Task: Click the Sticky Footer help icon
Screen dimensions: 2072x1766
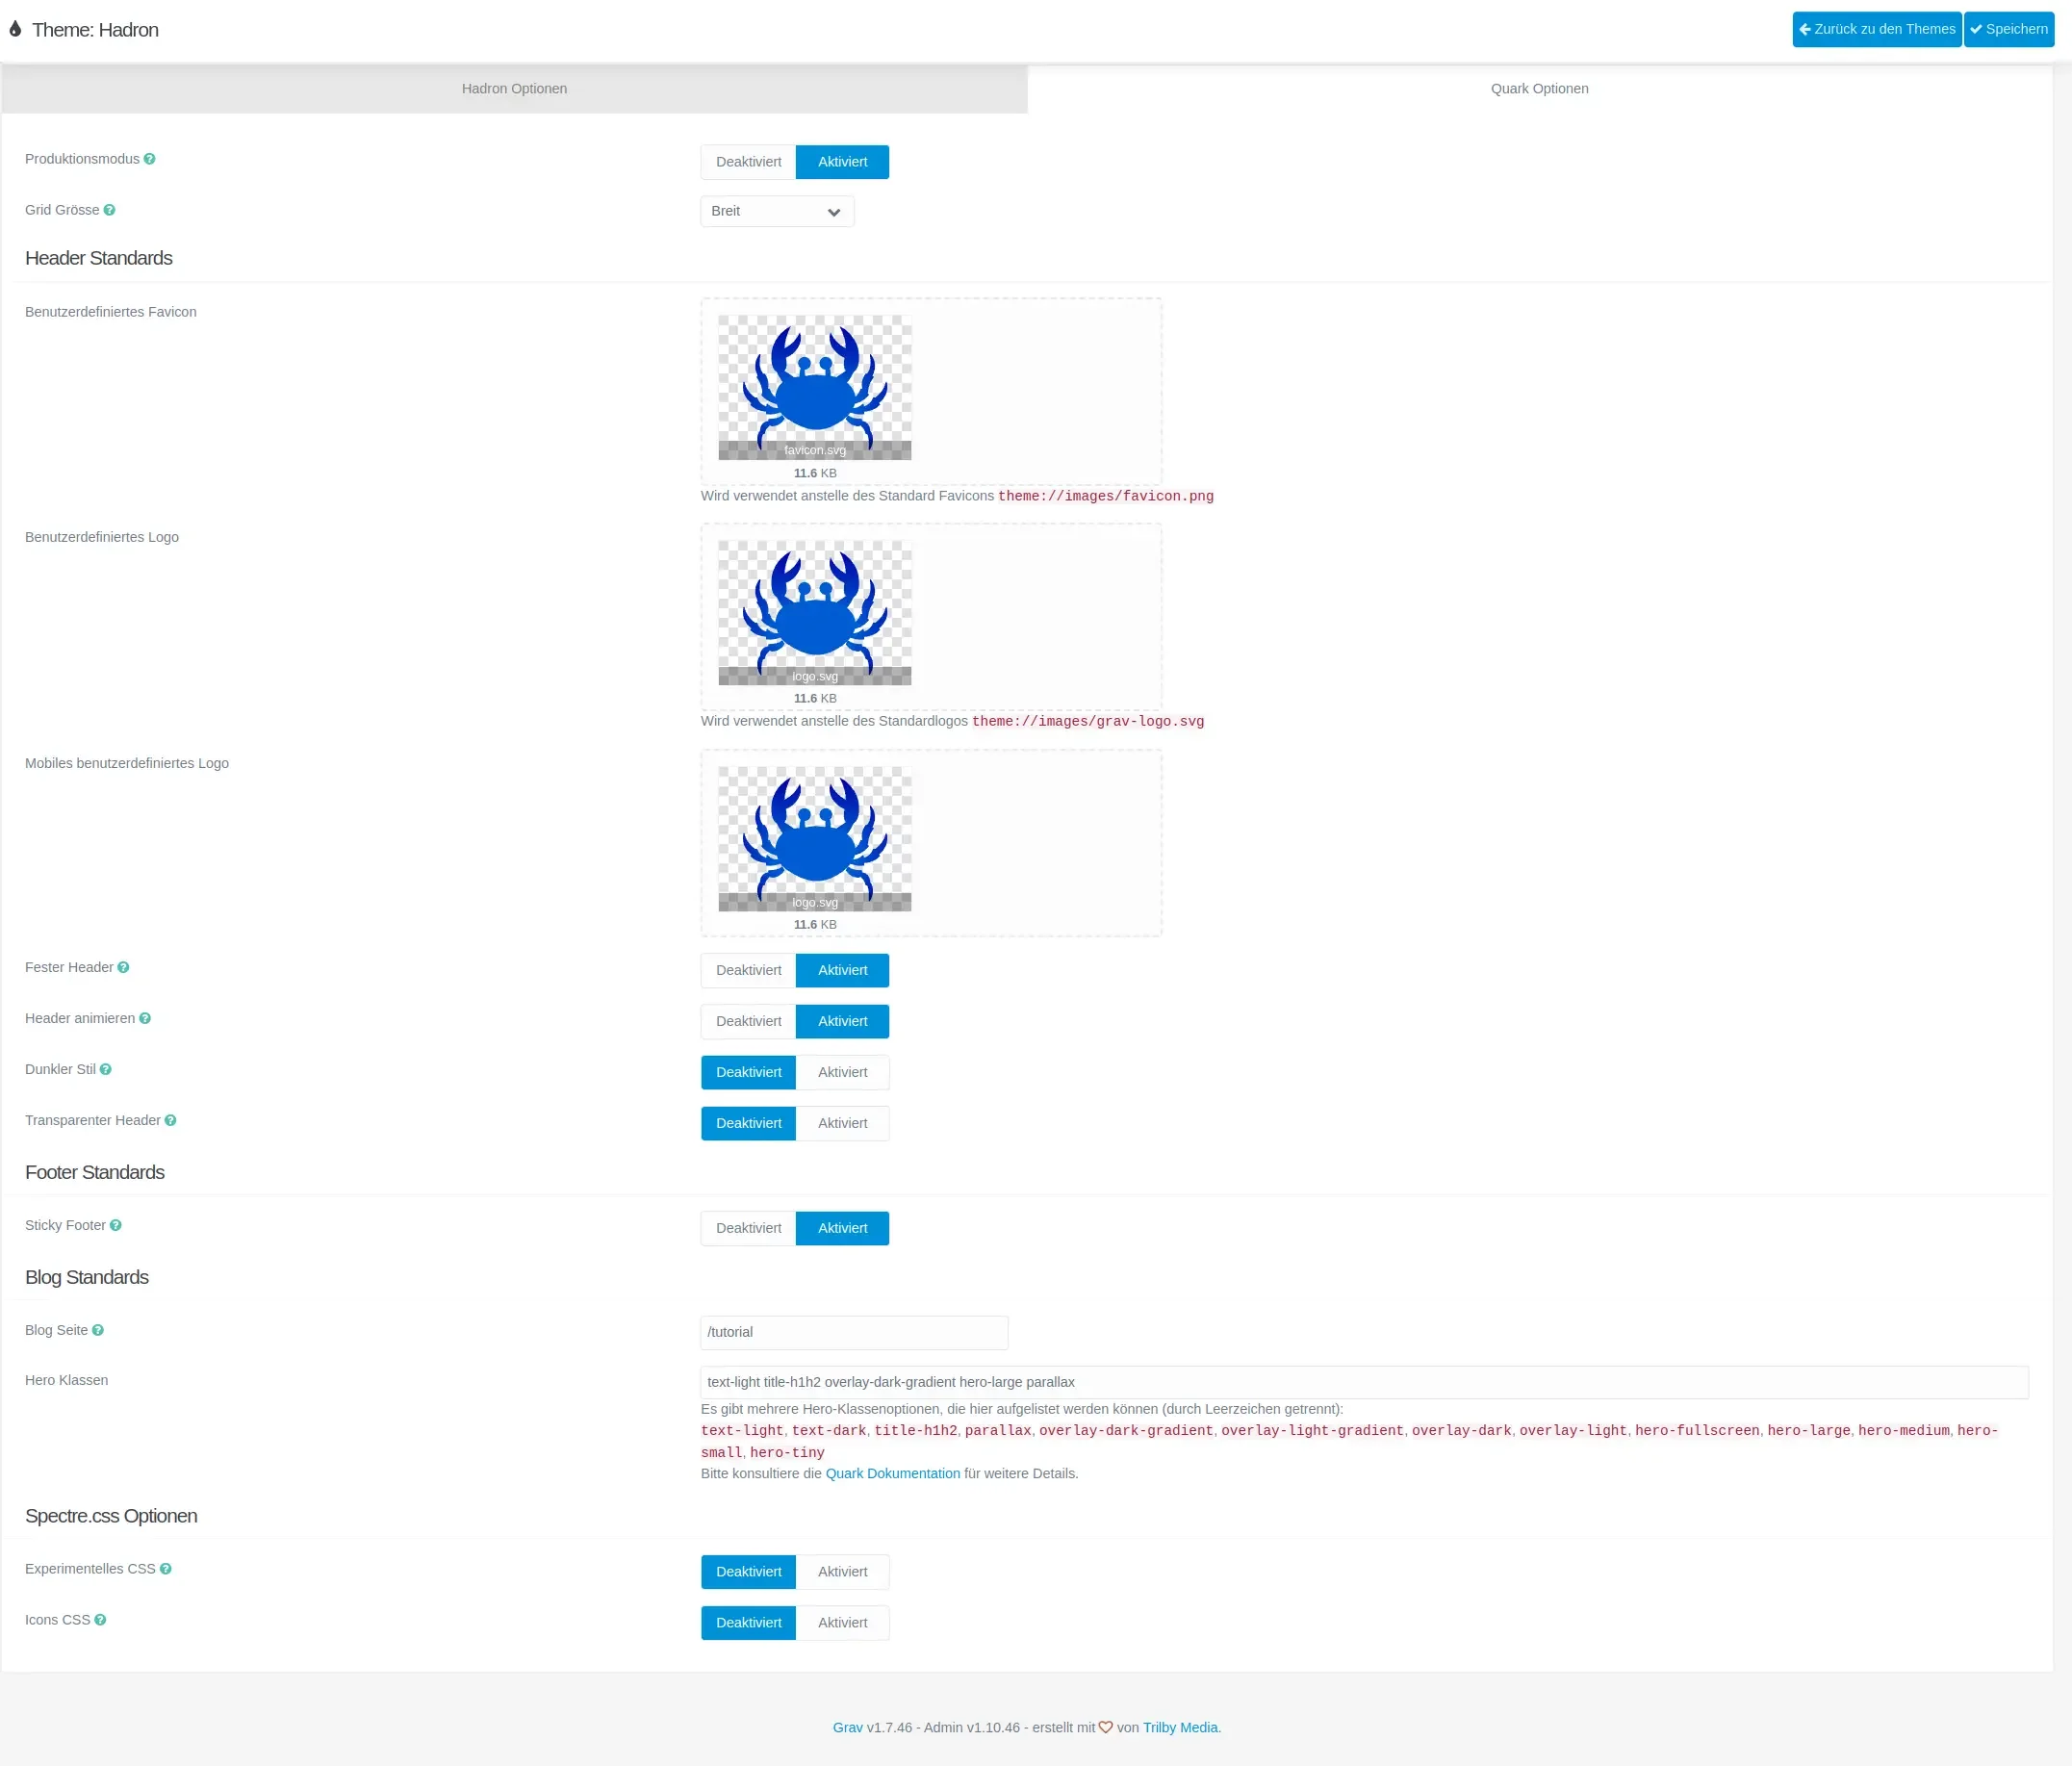Action: [x=116, y=1224]
